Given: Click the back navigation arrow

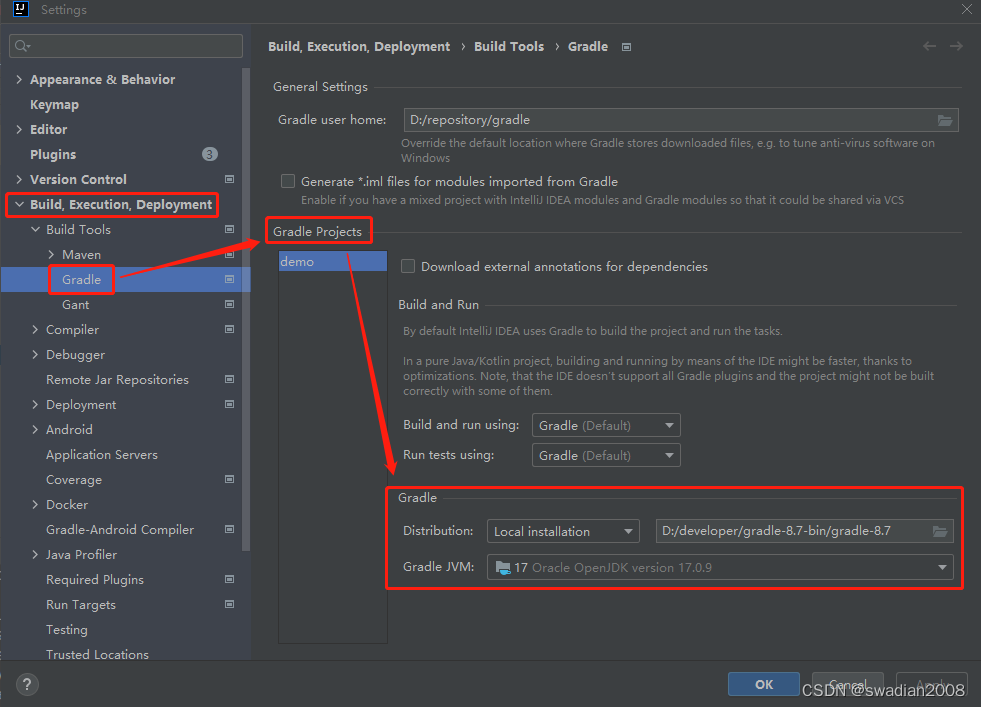Looking at the screenshot, I should (x=930, y=46).
